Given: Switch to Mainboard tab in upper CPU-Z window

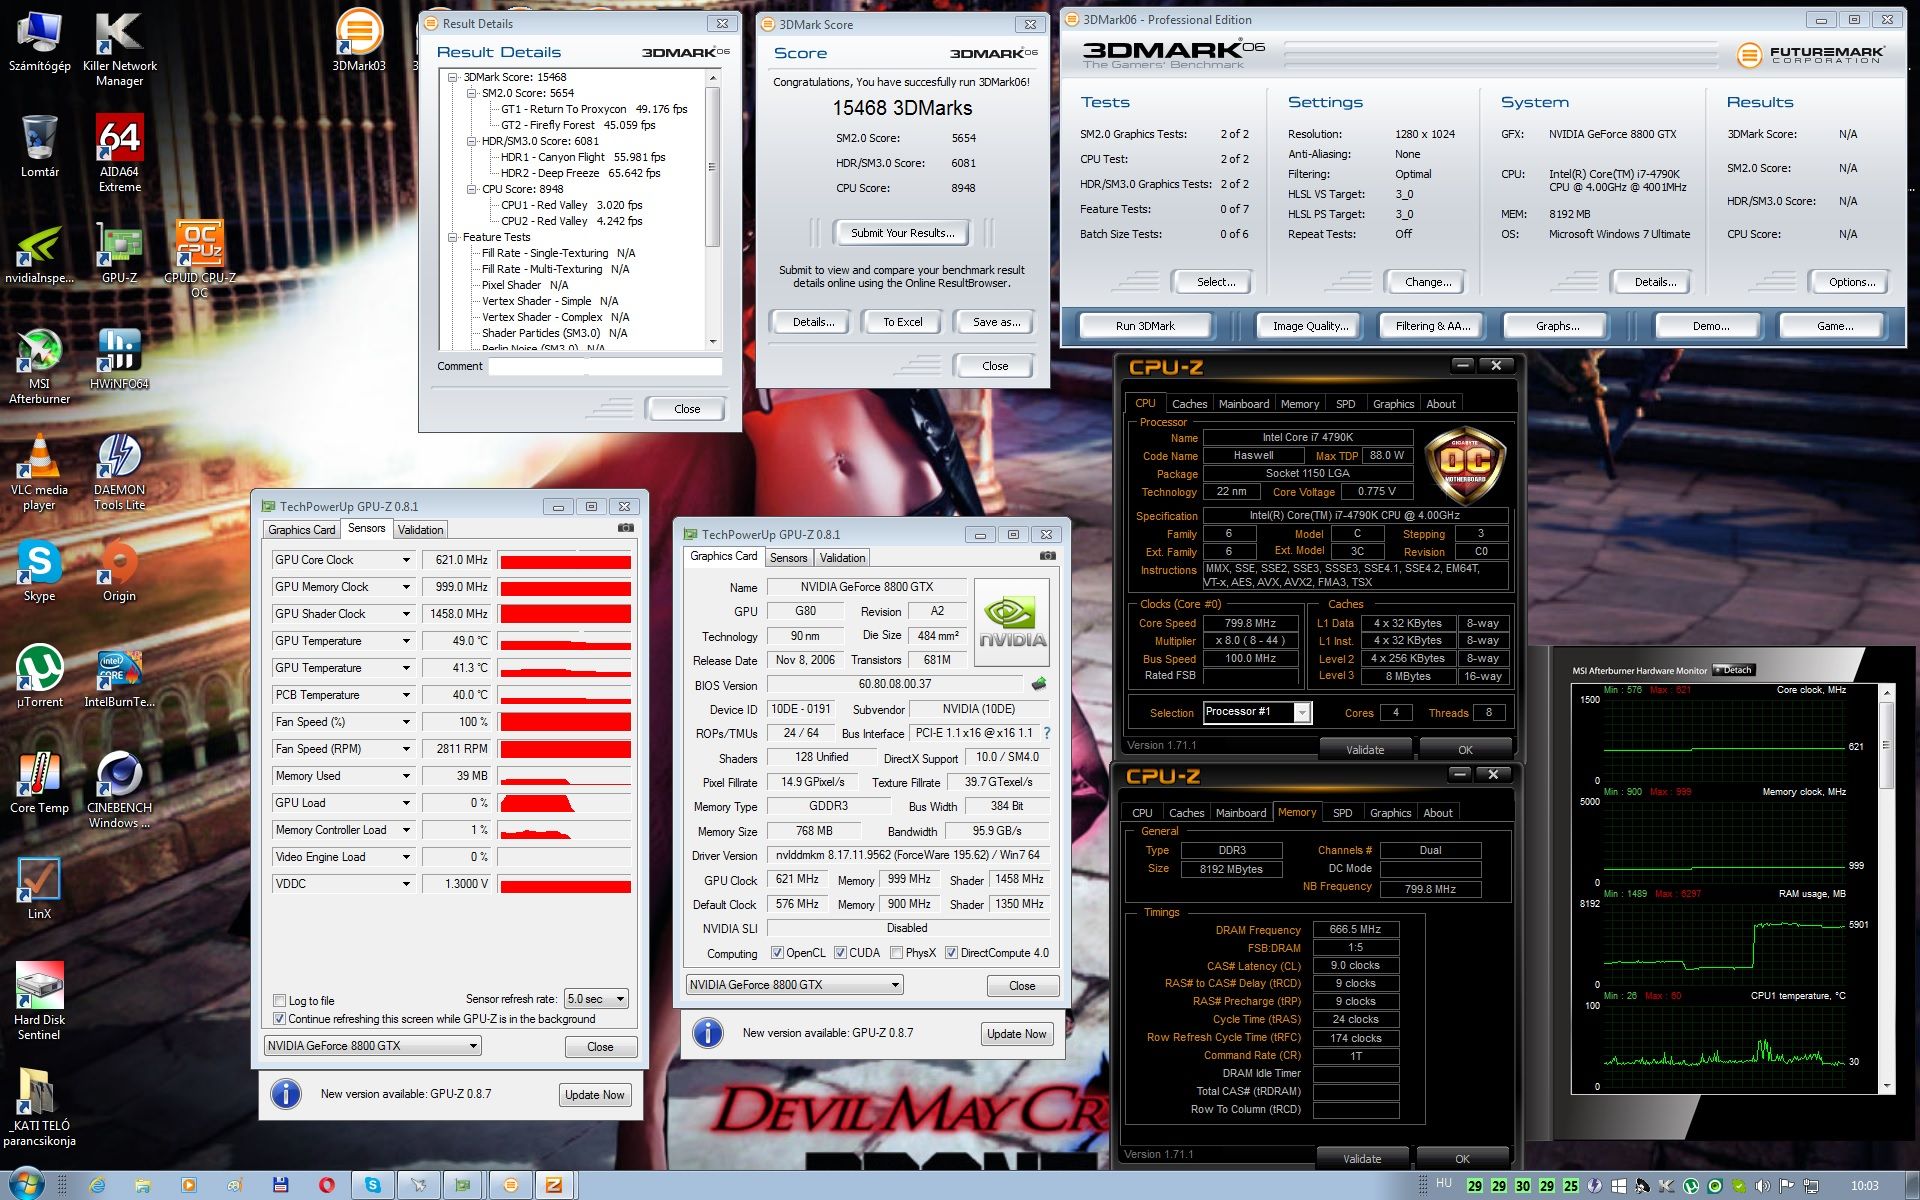Looking at the screenshot, I should (x=1243, y=404).
